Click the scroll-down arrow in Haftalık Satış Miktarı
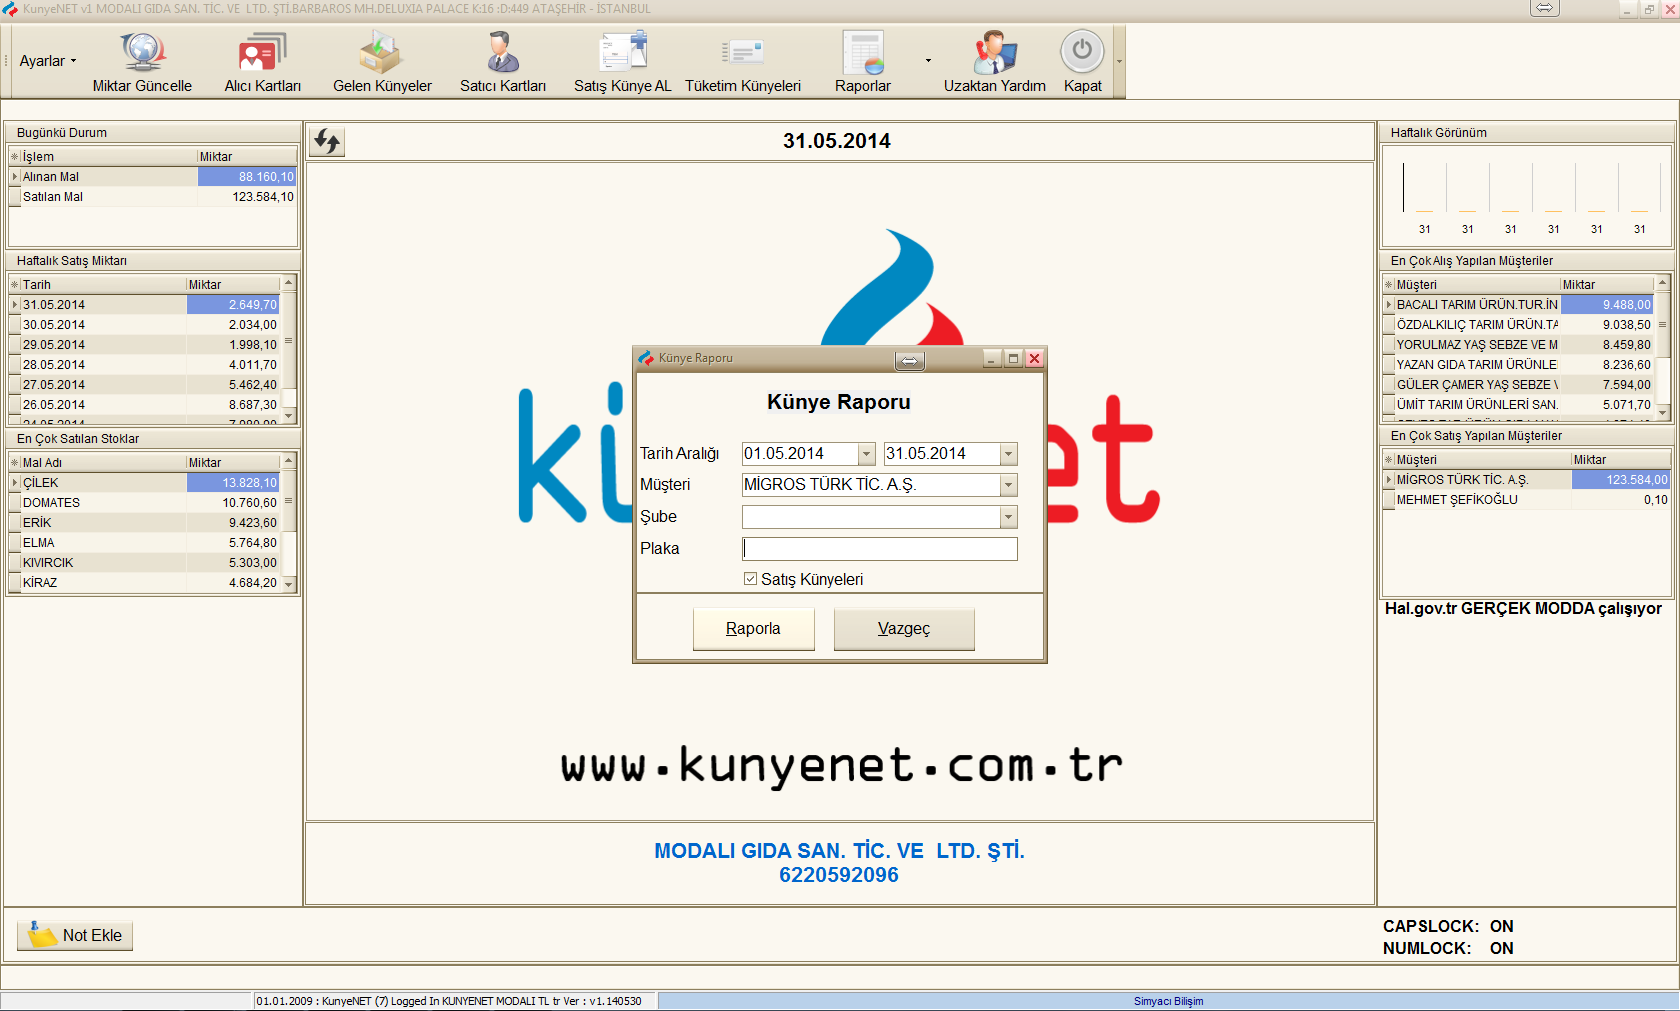 click(289, 415)
